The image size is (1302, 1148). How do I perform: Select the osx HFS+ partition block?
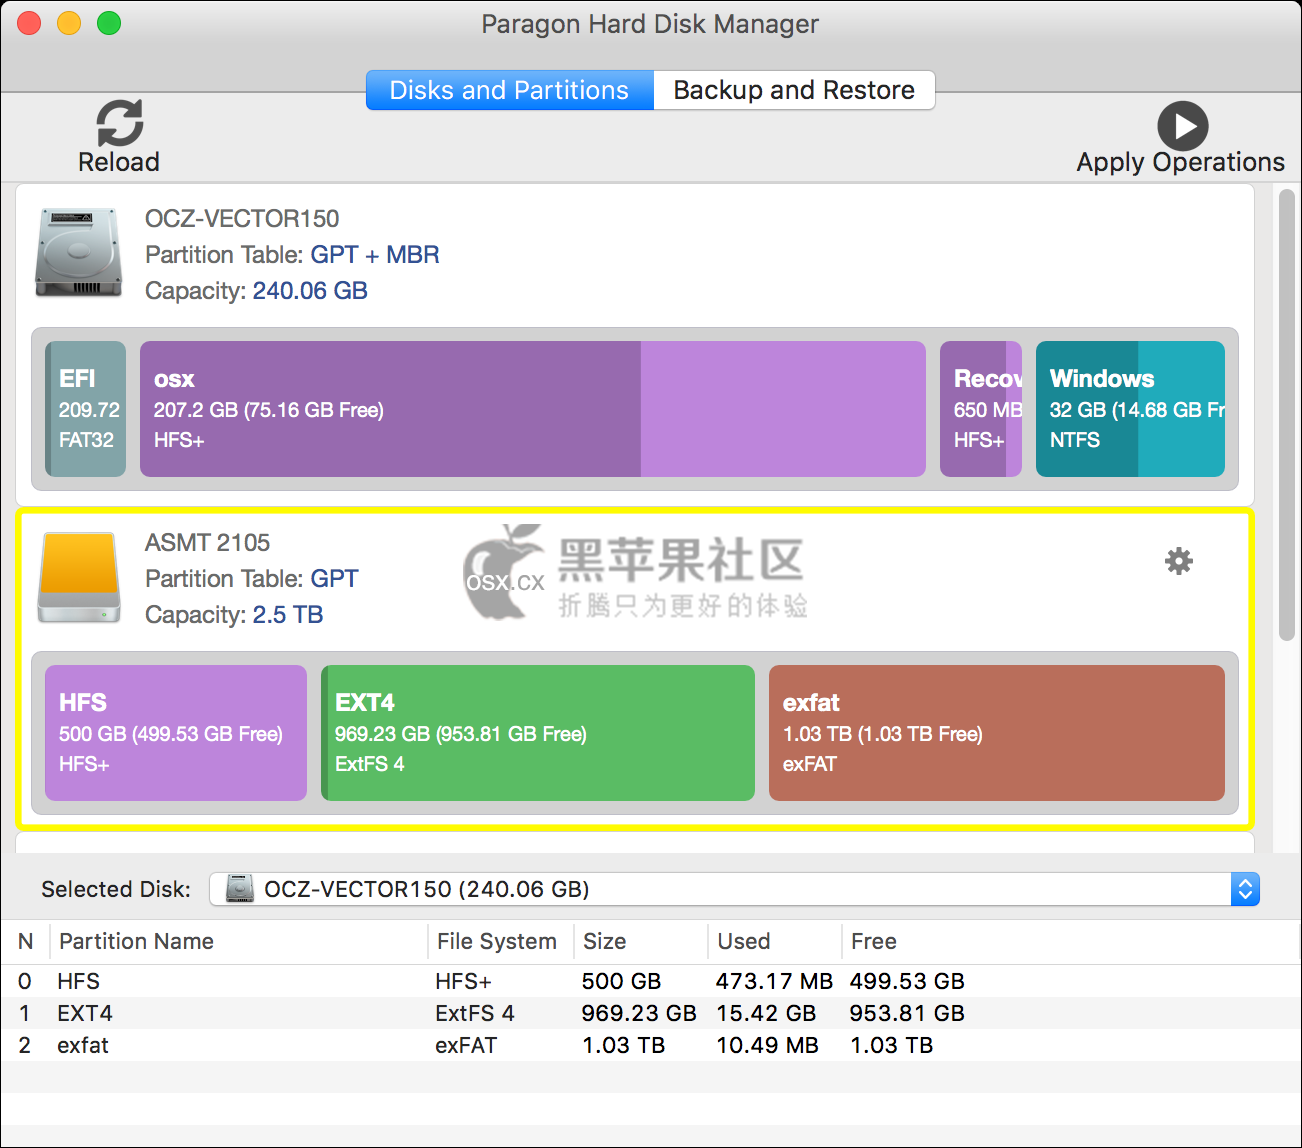(x=533, y=409)
